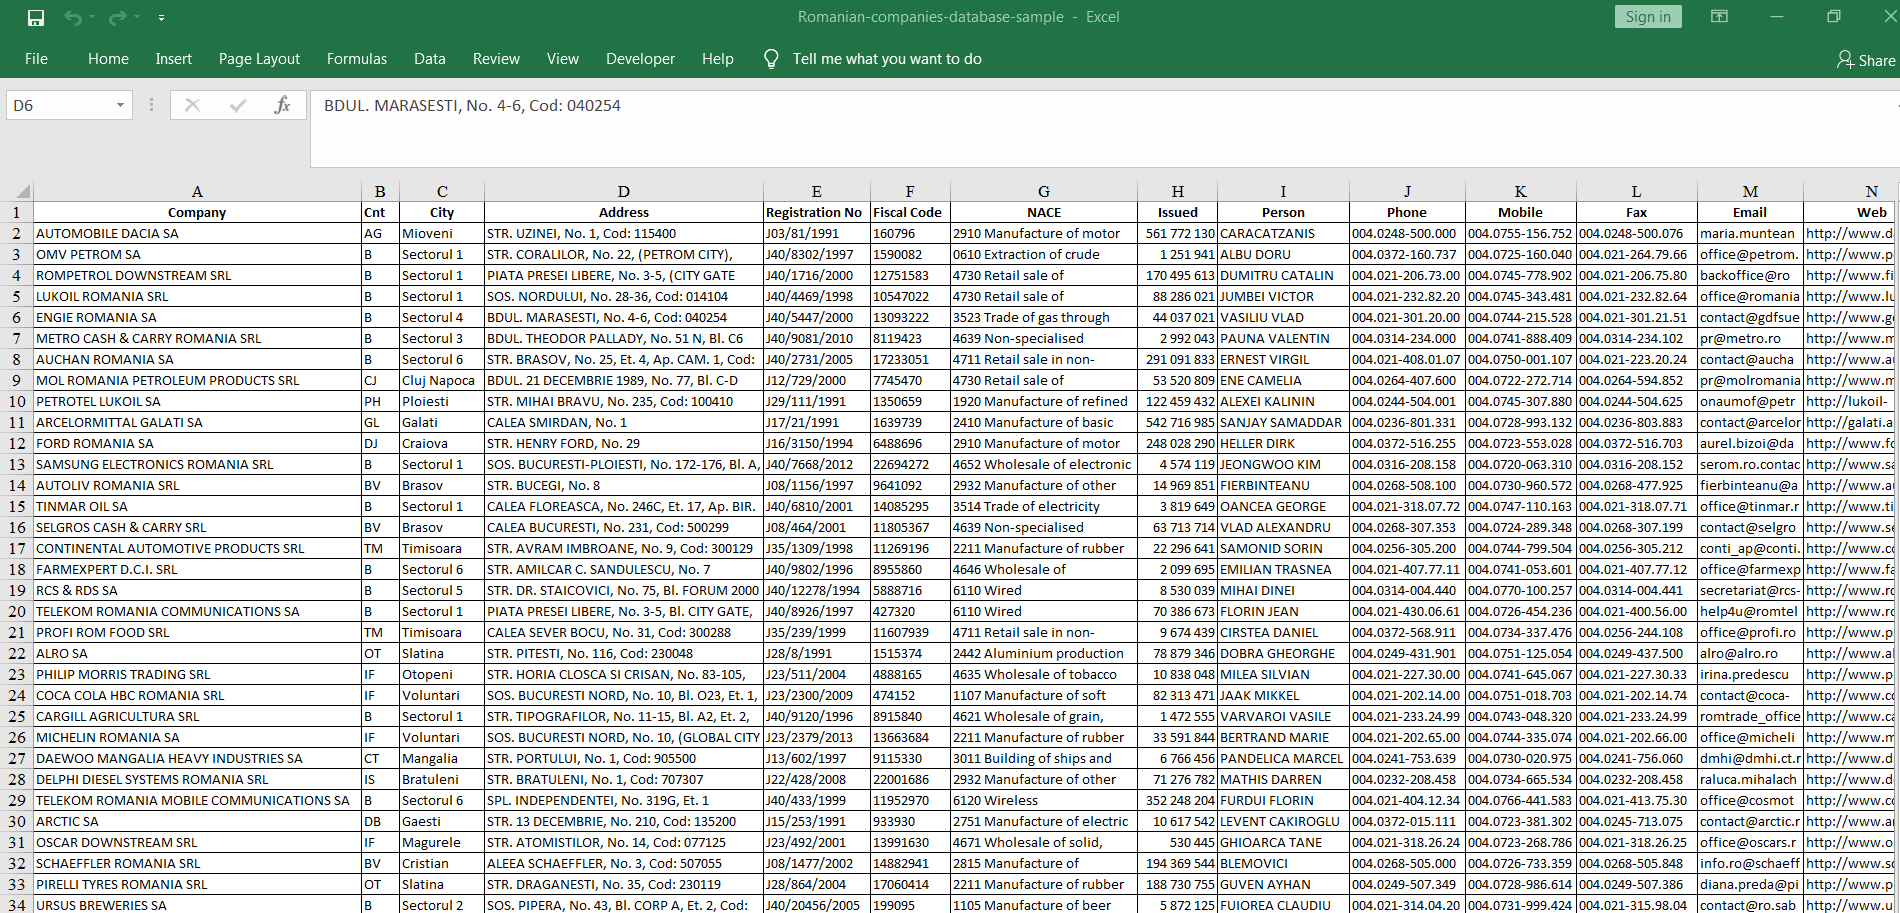Click the Redo arrow icon

coord(117,17)
